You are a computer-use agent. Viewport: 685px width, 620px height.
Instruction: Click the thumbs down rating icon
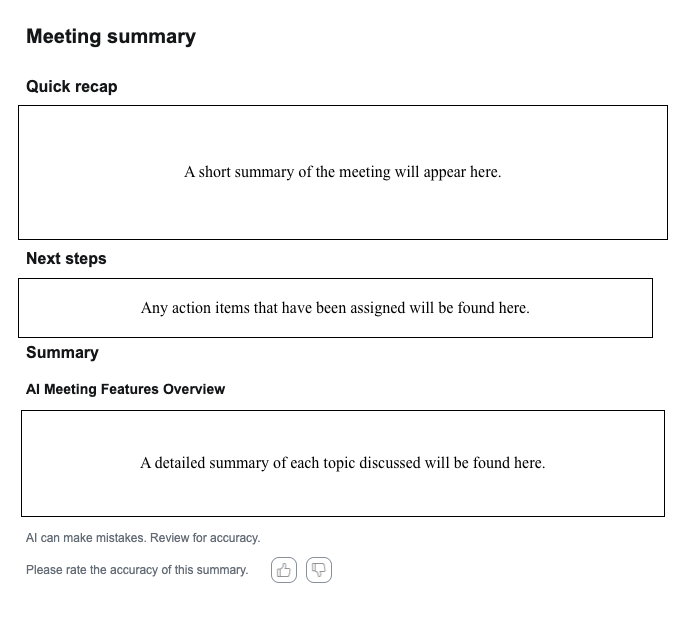[319, 570]
